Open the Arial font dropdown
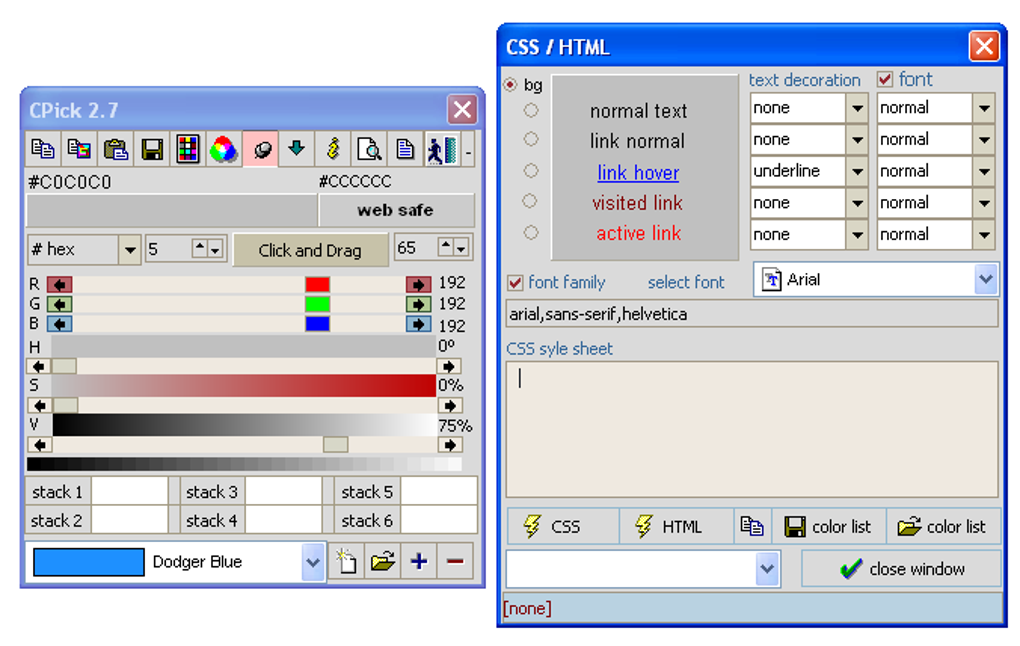Screen dimensions: 1020x646 [x=986, y=280]
